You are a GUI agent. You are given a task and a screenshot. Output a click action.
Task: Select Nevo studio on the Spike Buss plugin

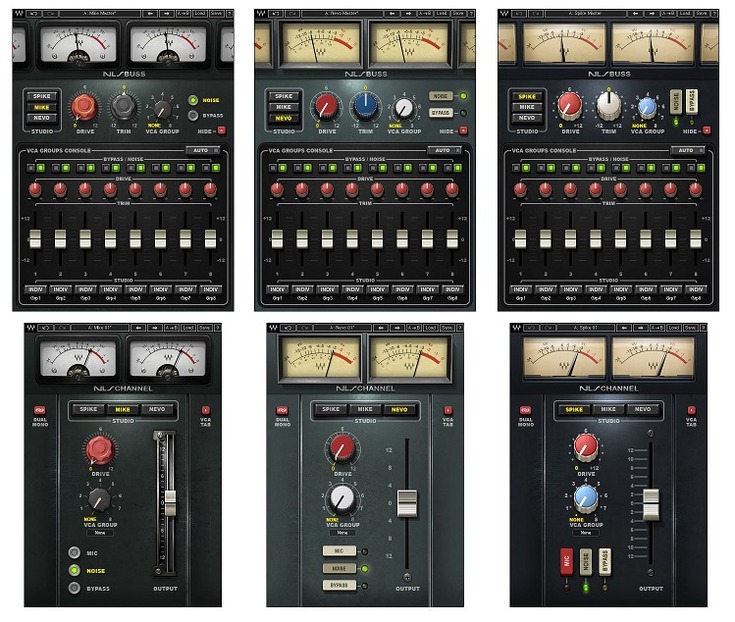coord(527,118)
